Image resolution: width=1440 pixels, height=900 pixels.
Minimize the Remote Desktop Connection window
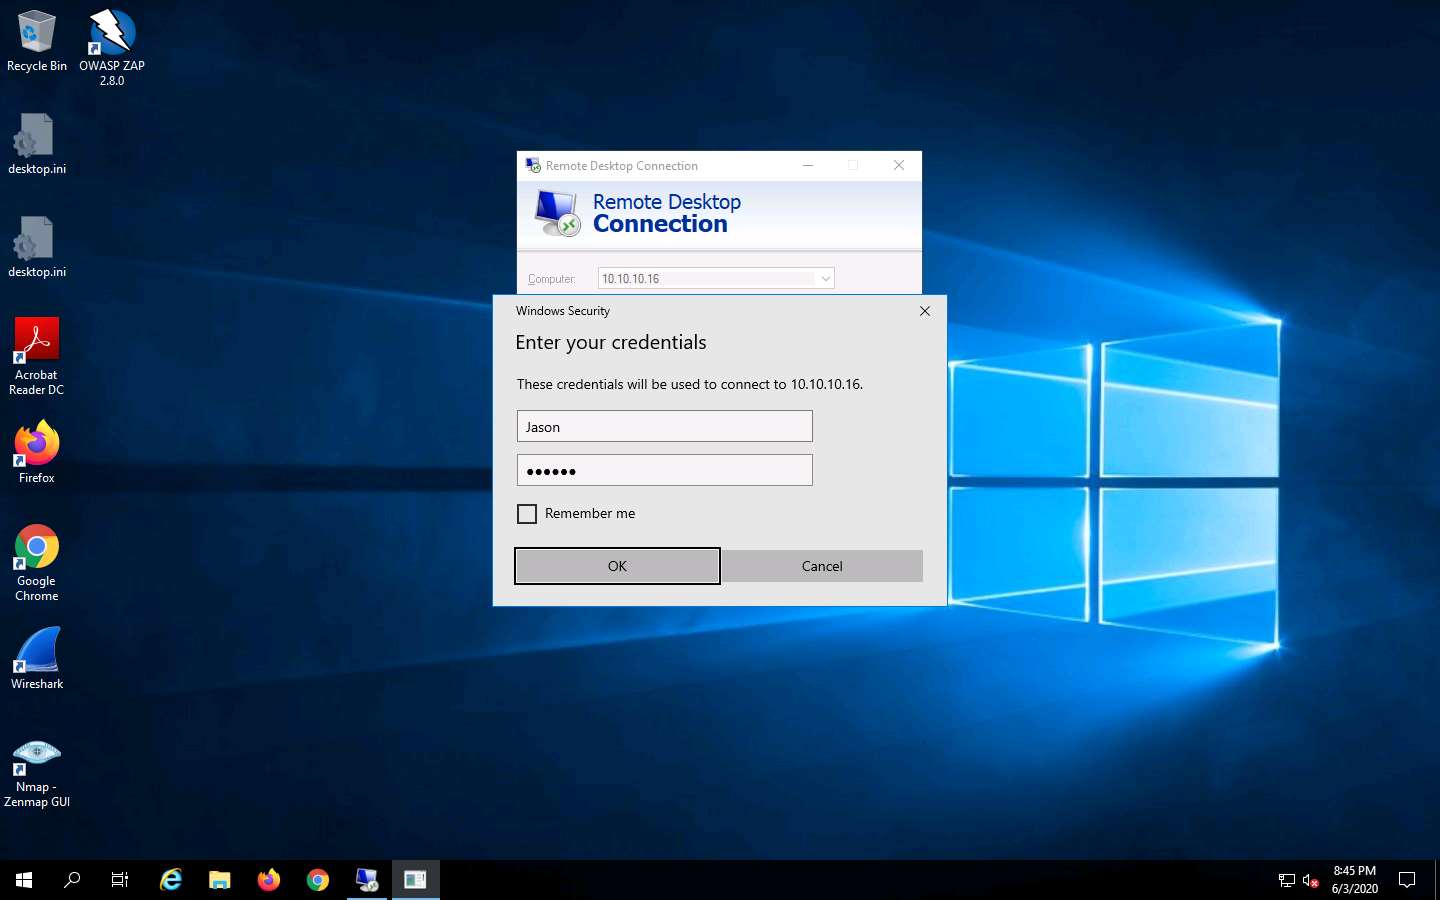coord(808,165)
